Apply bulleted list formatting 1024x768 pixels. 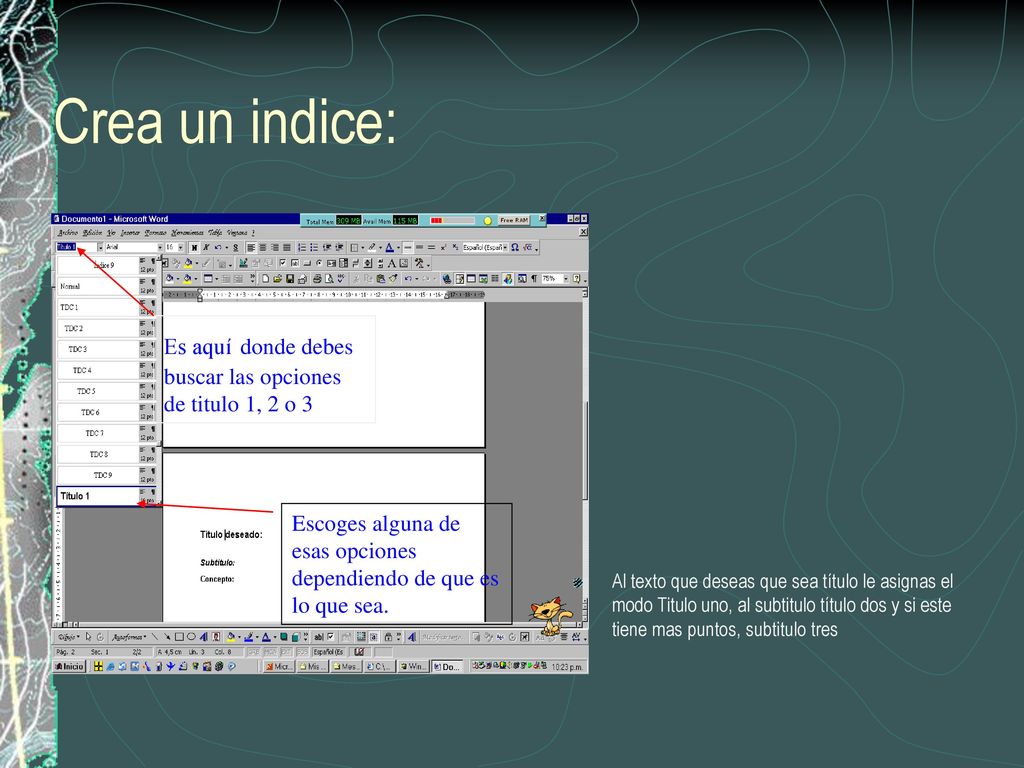314,248
